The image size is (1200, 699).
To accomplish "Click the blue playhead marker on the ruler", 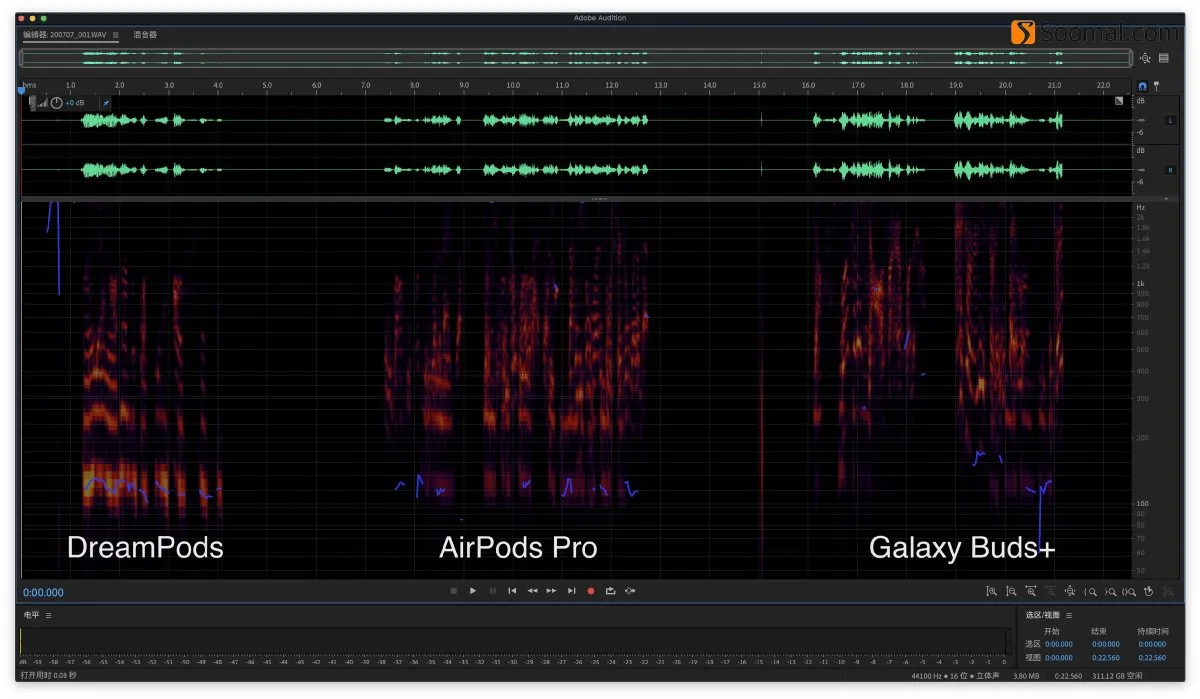I will [x=21, y=89].
